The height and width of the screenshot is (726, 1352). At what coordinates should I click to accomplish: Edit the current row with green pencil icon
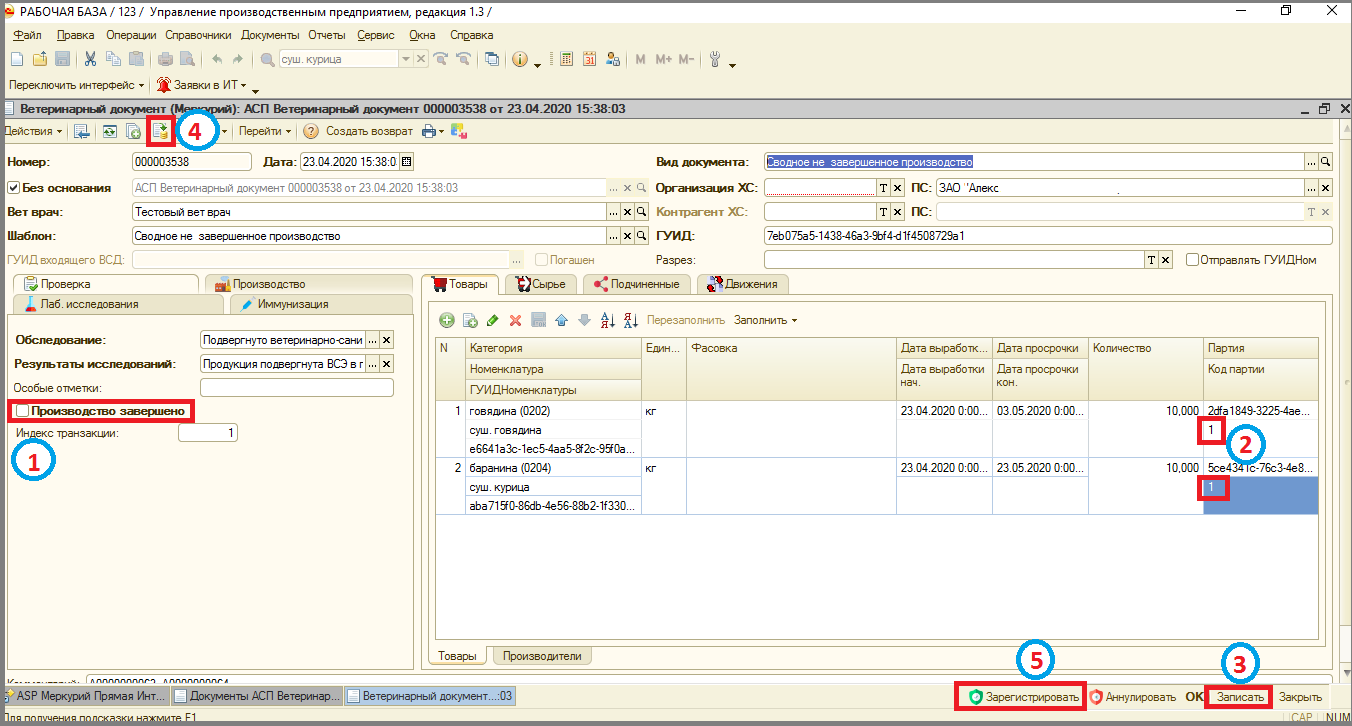click(x=492, y=320)
